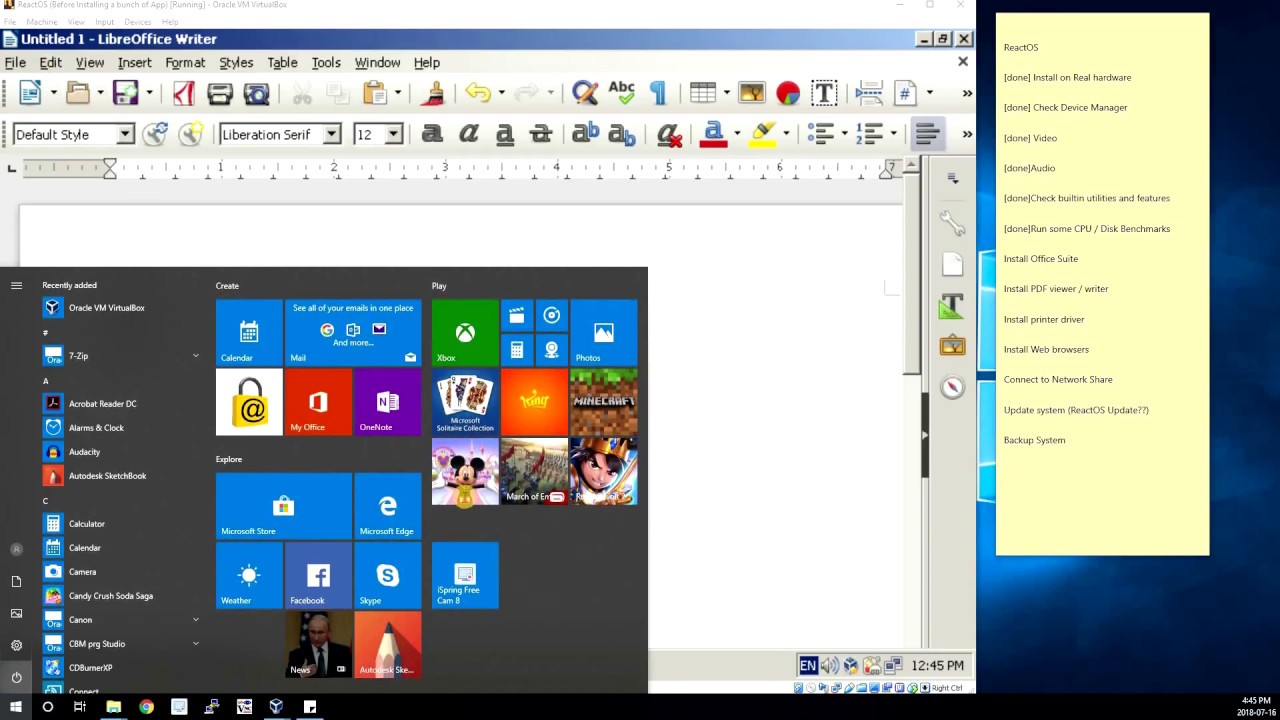Open the highlighting color dropdown arrow
The width and height of the screenshot is (1280, 720).
pyautogui.click(x=786, y=134)
